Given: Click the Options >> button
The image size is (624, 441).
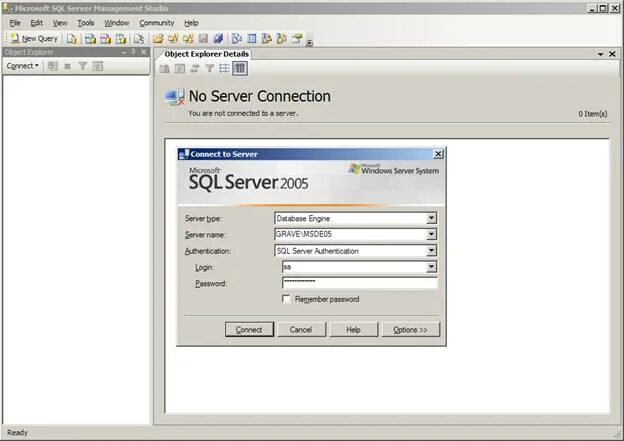Looking at the screenshot, I should coord(410,330).
